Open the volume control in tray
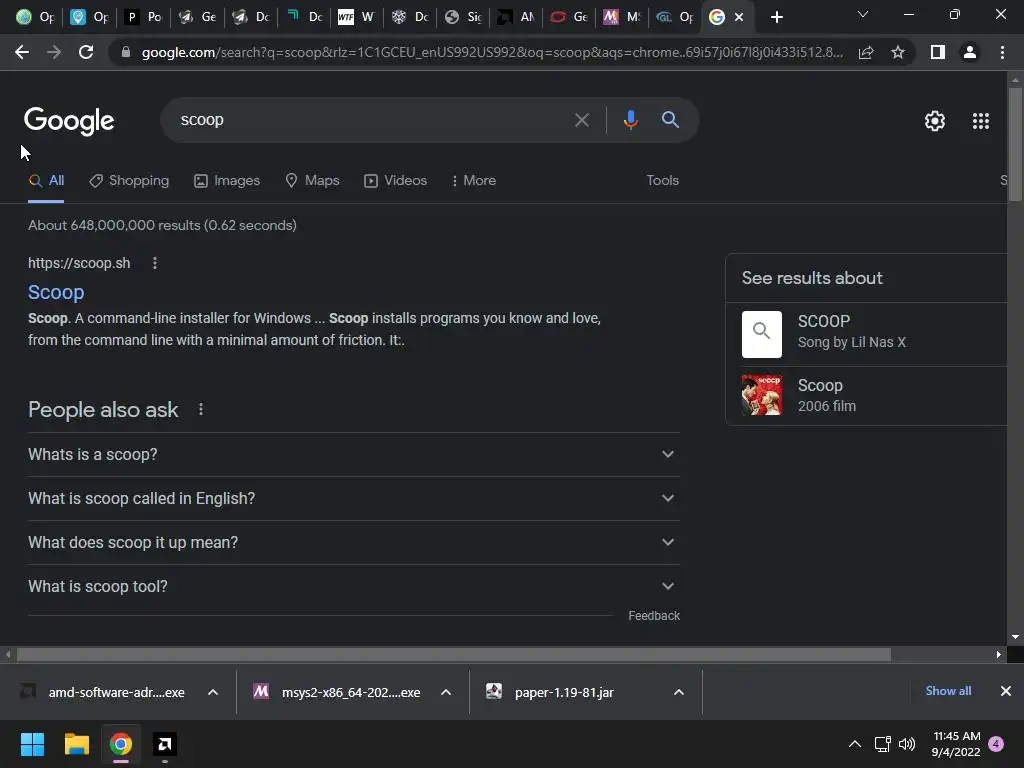 (907, 744)
